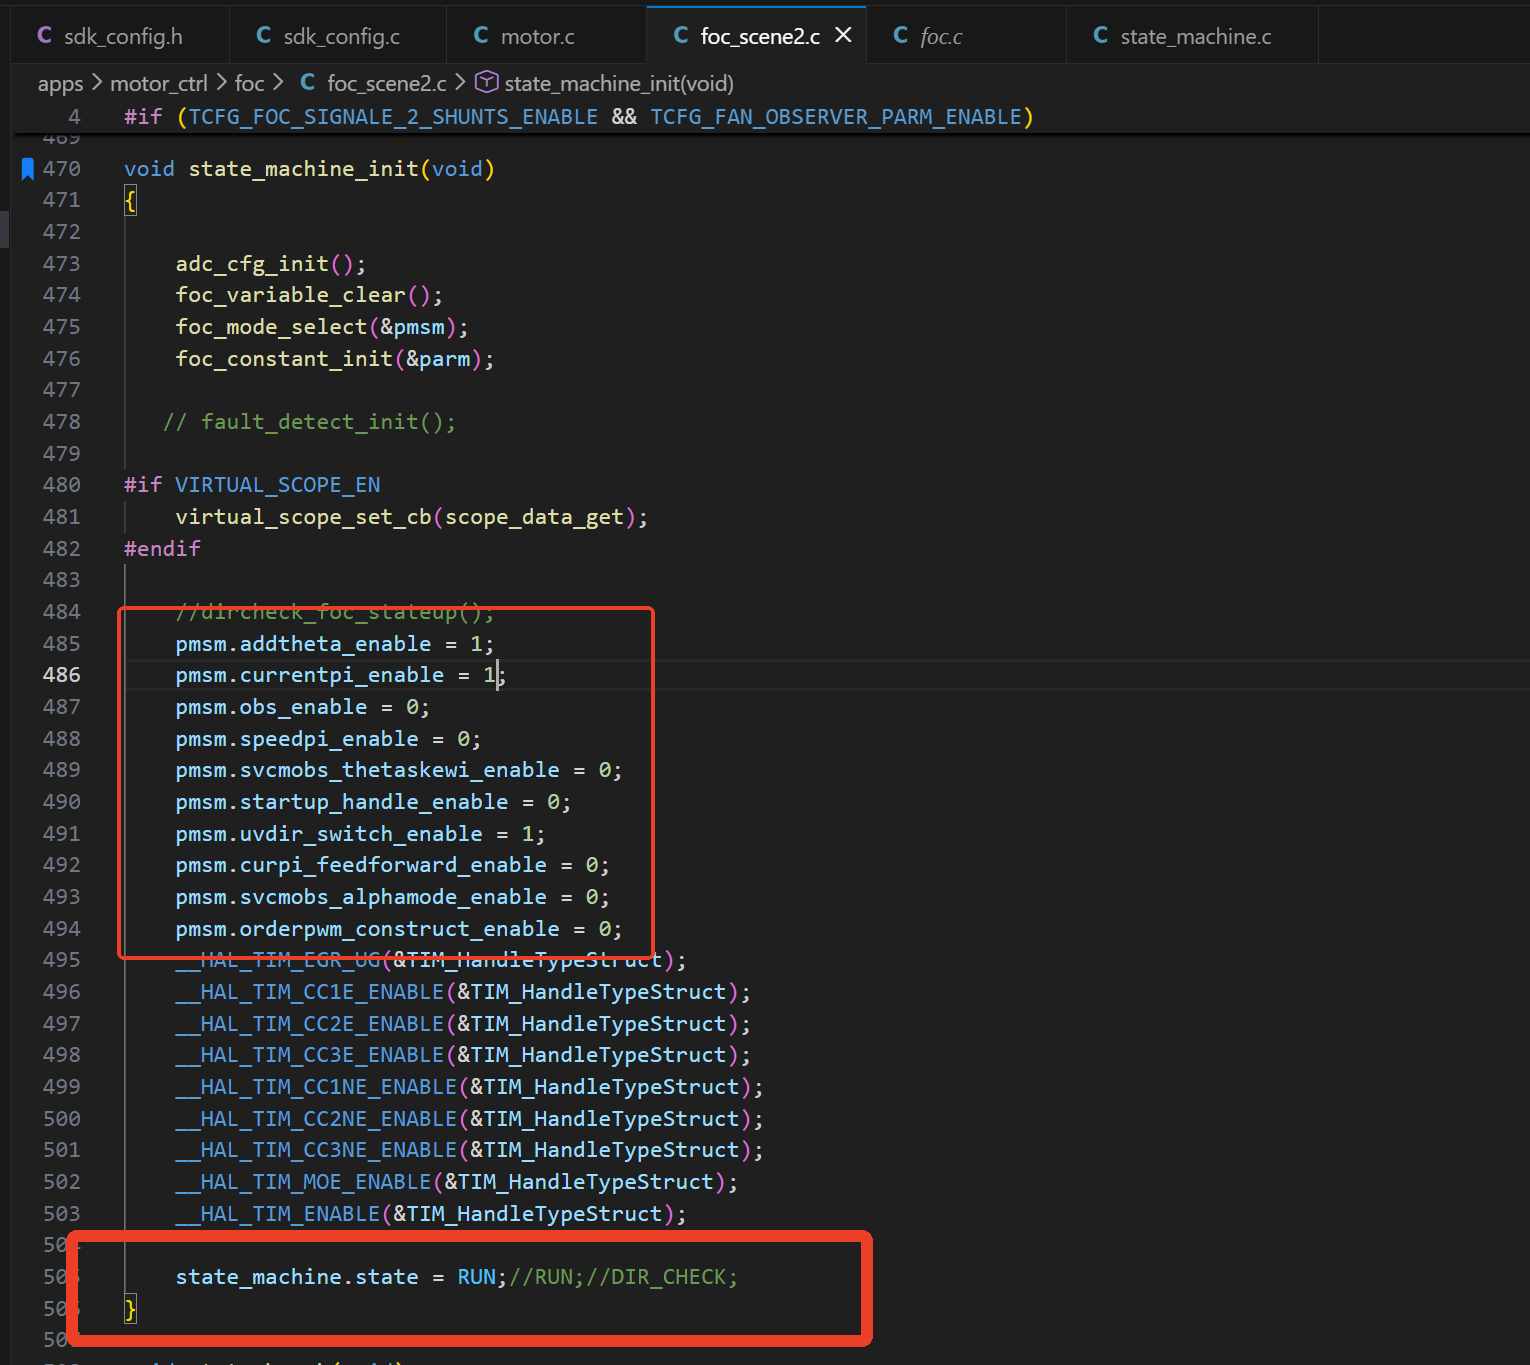
Task: Open the foc_scene2.c breadcrumb file picker
Action: coord(386,84)
